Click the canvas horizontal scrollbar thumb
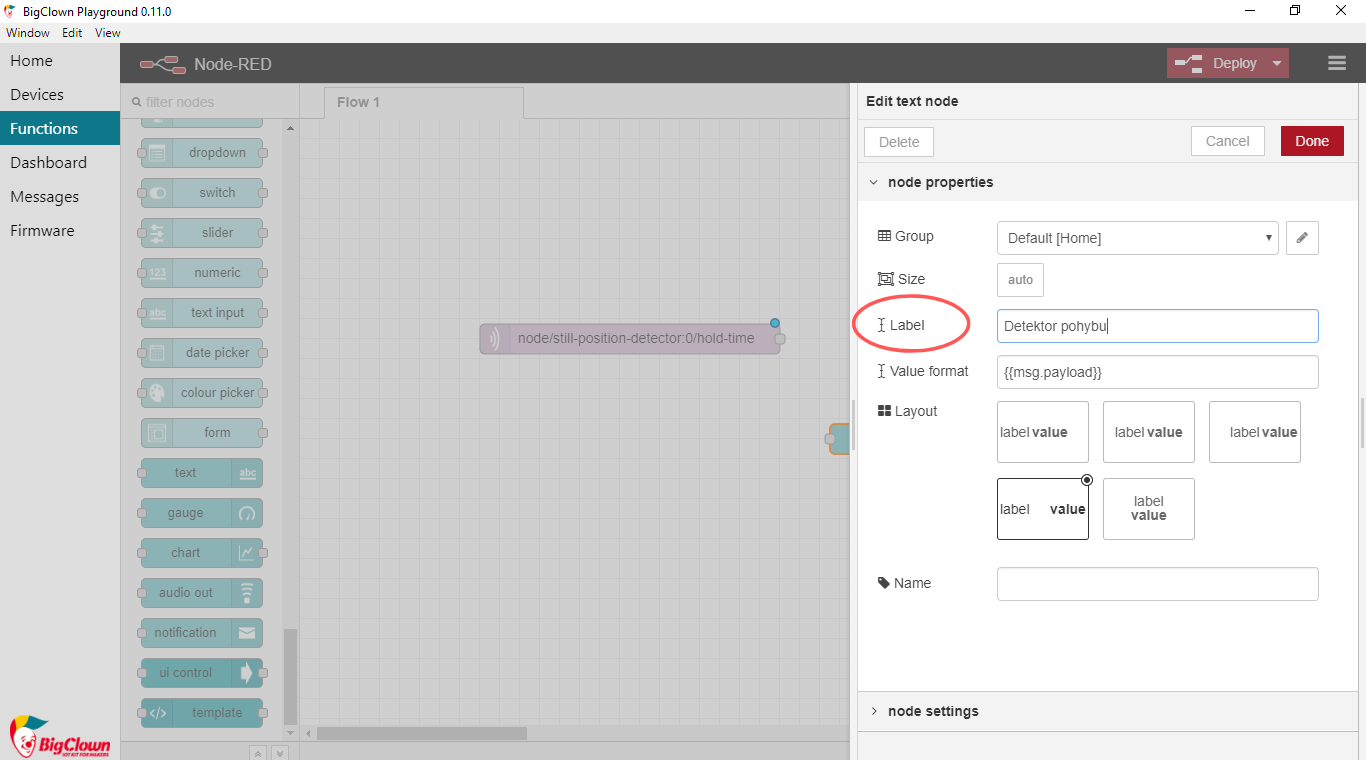This screenshot has height=760, width=1366. 422,734
